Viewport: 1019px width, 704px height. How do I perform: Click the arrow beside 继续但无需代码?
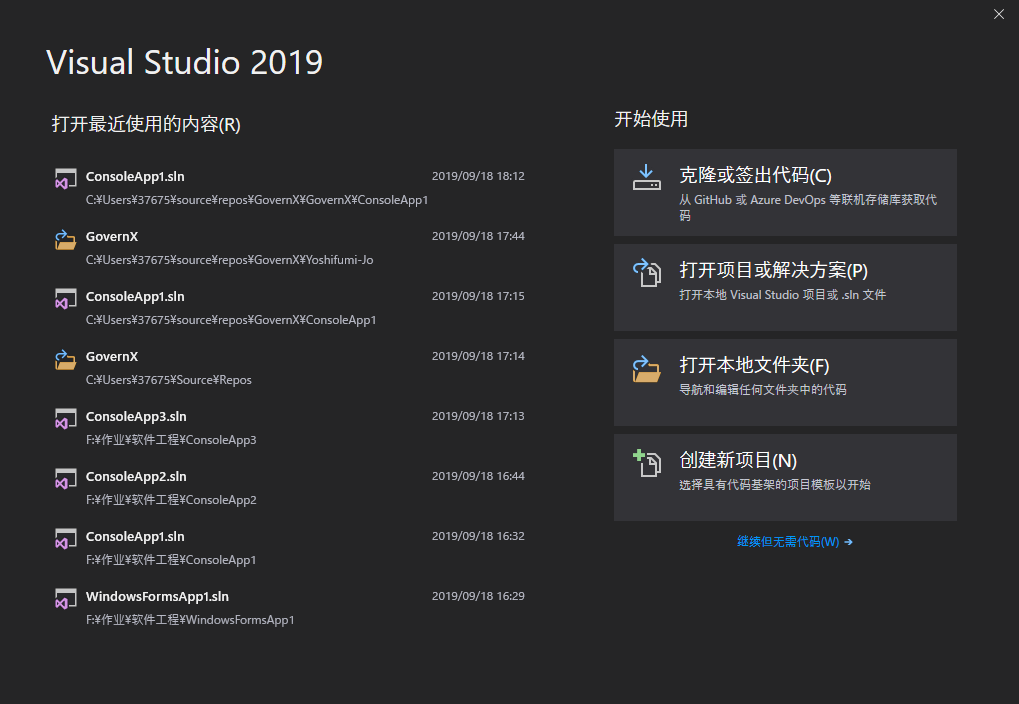click(x=848, y=541)
